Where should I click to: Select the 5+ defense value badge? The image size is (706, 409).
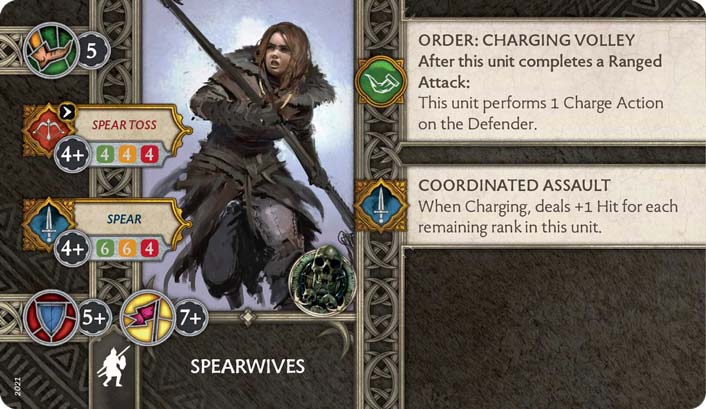tap(94, 318)
